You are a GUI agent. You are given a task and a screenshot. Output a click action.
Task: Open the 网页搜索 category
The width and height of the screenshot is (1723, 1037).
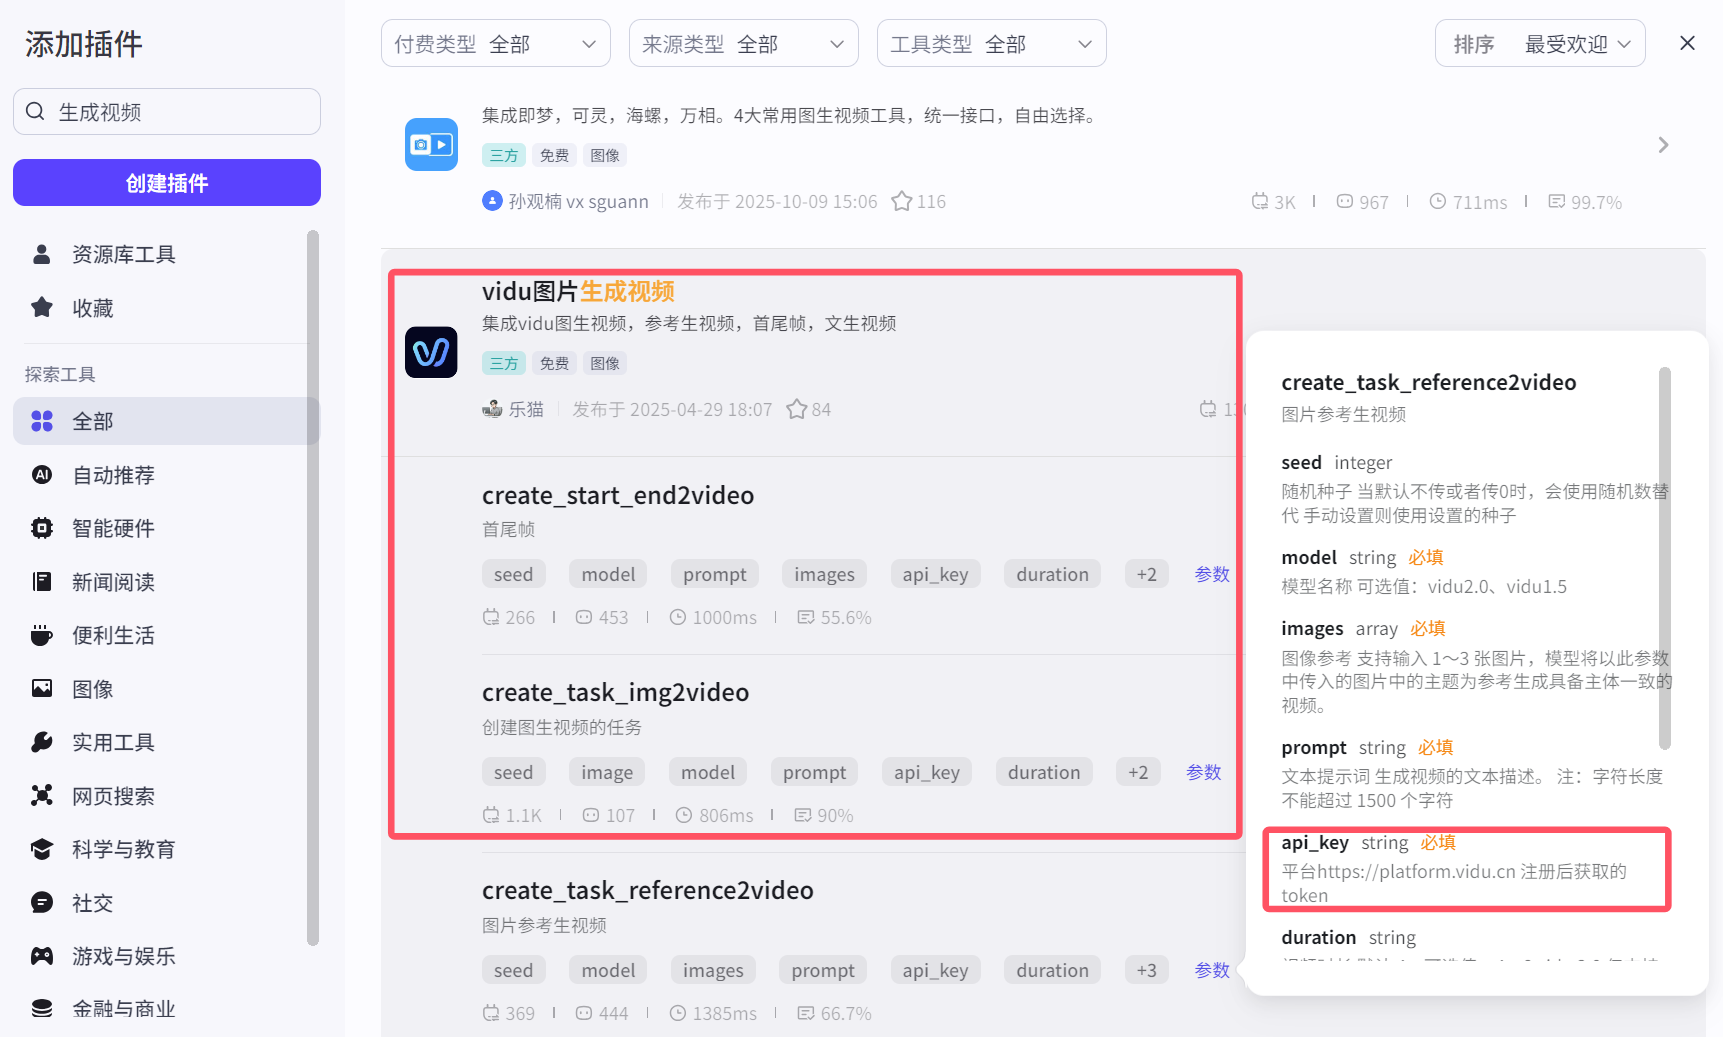point(112,795)
